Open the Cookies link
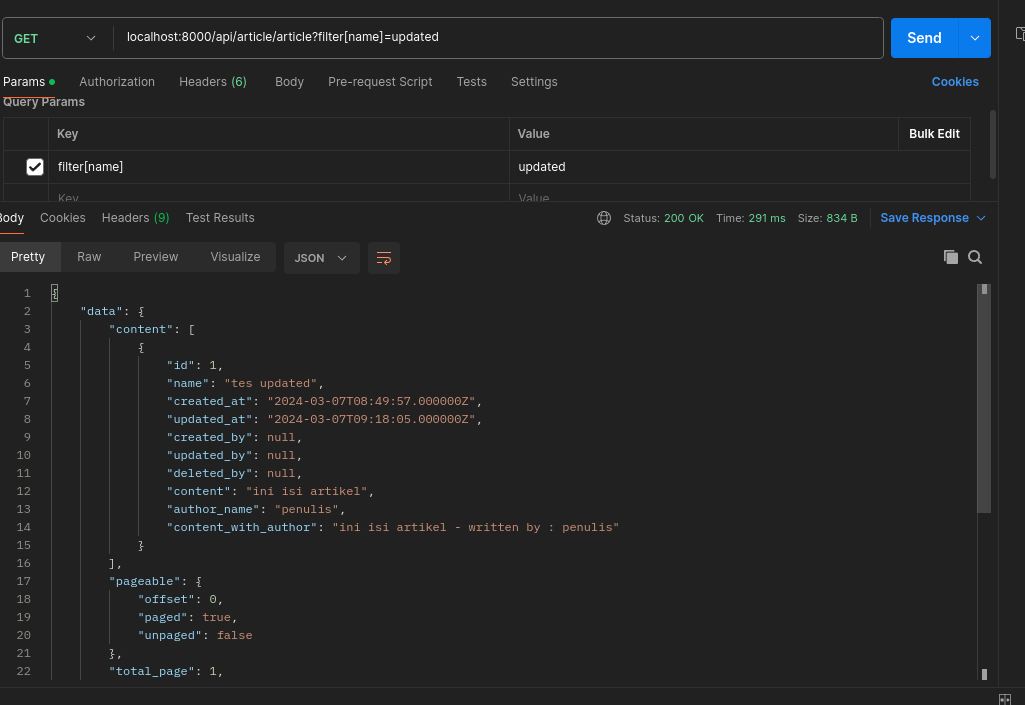 955,82
